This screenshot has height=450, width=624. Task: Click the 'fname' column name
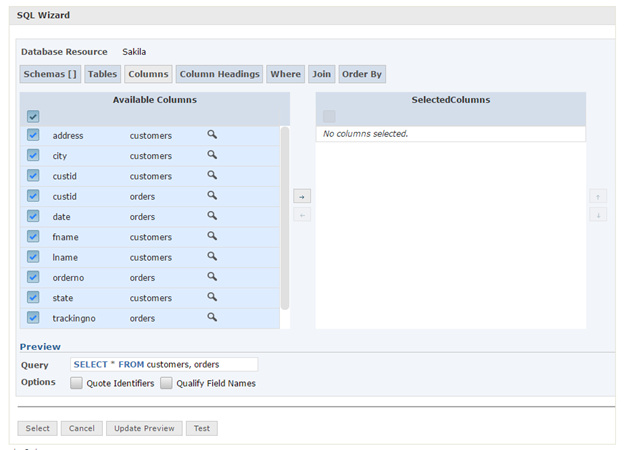point(65,237)
